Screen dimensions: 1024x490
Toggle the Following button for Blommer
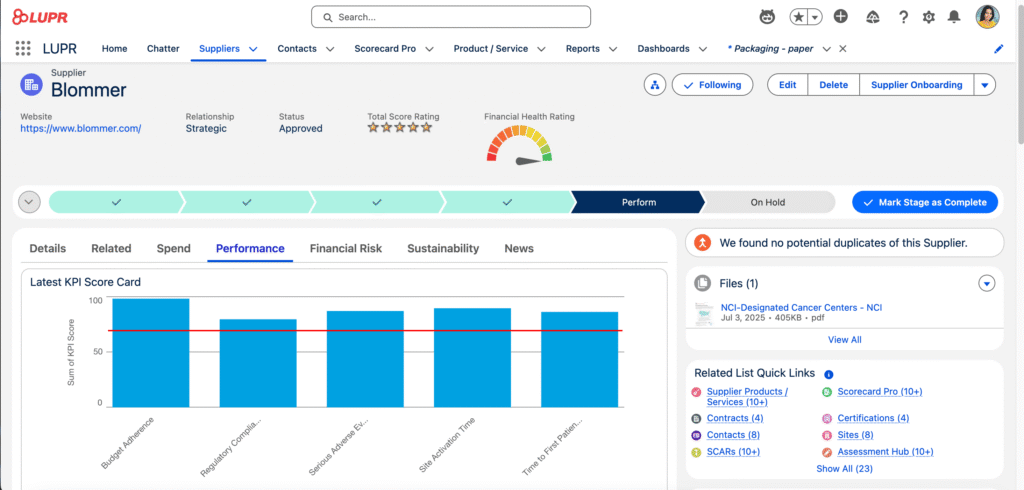[x=712, y=85]
